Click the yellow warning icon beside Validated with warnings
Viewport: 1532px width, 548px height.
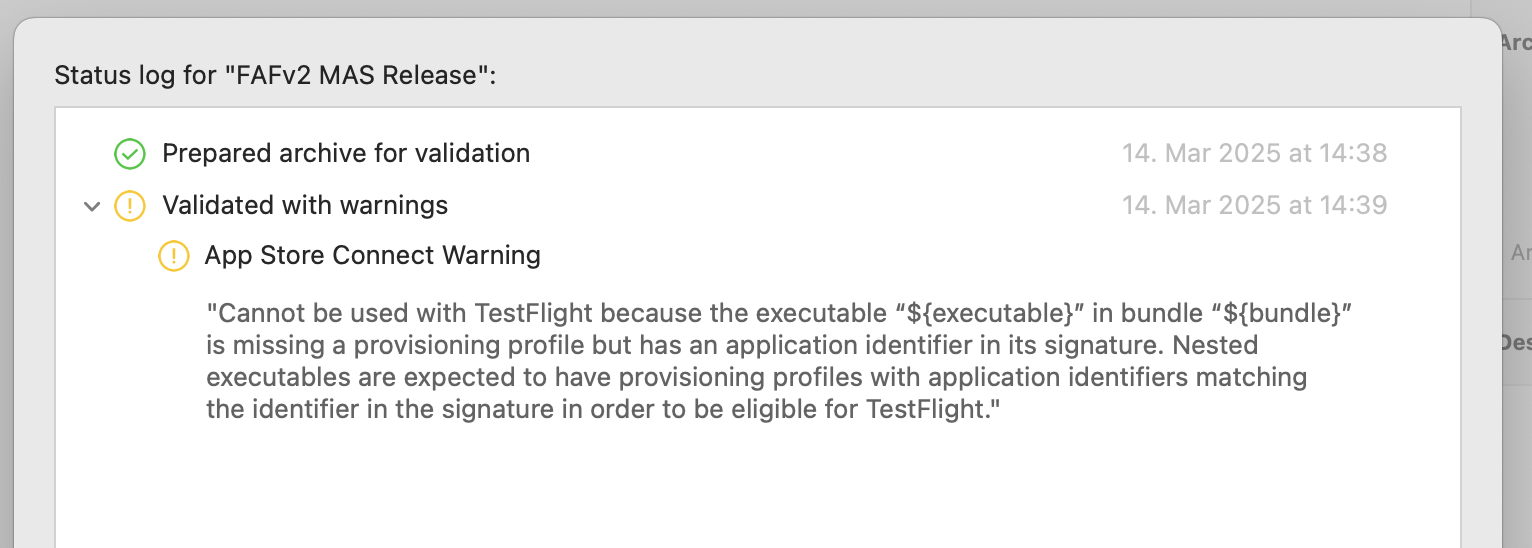tap(129, 206)
